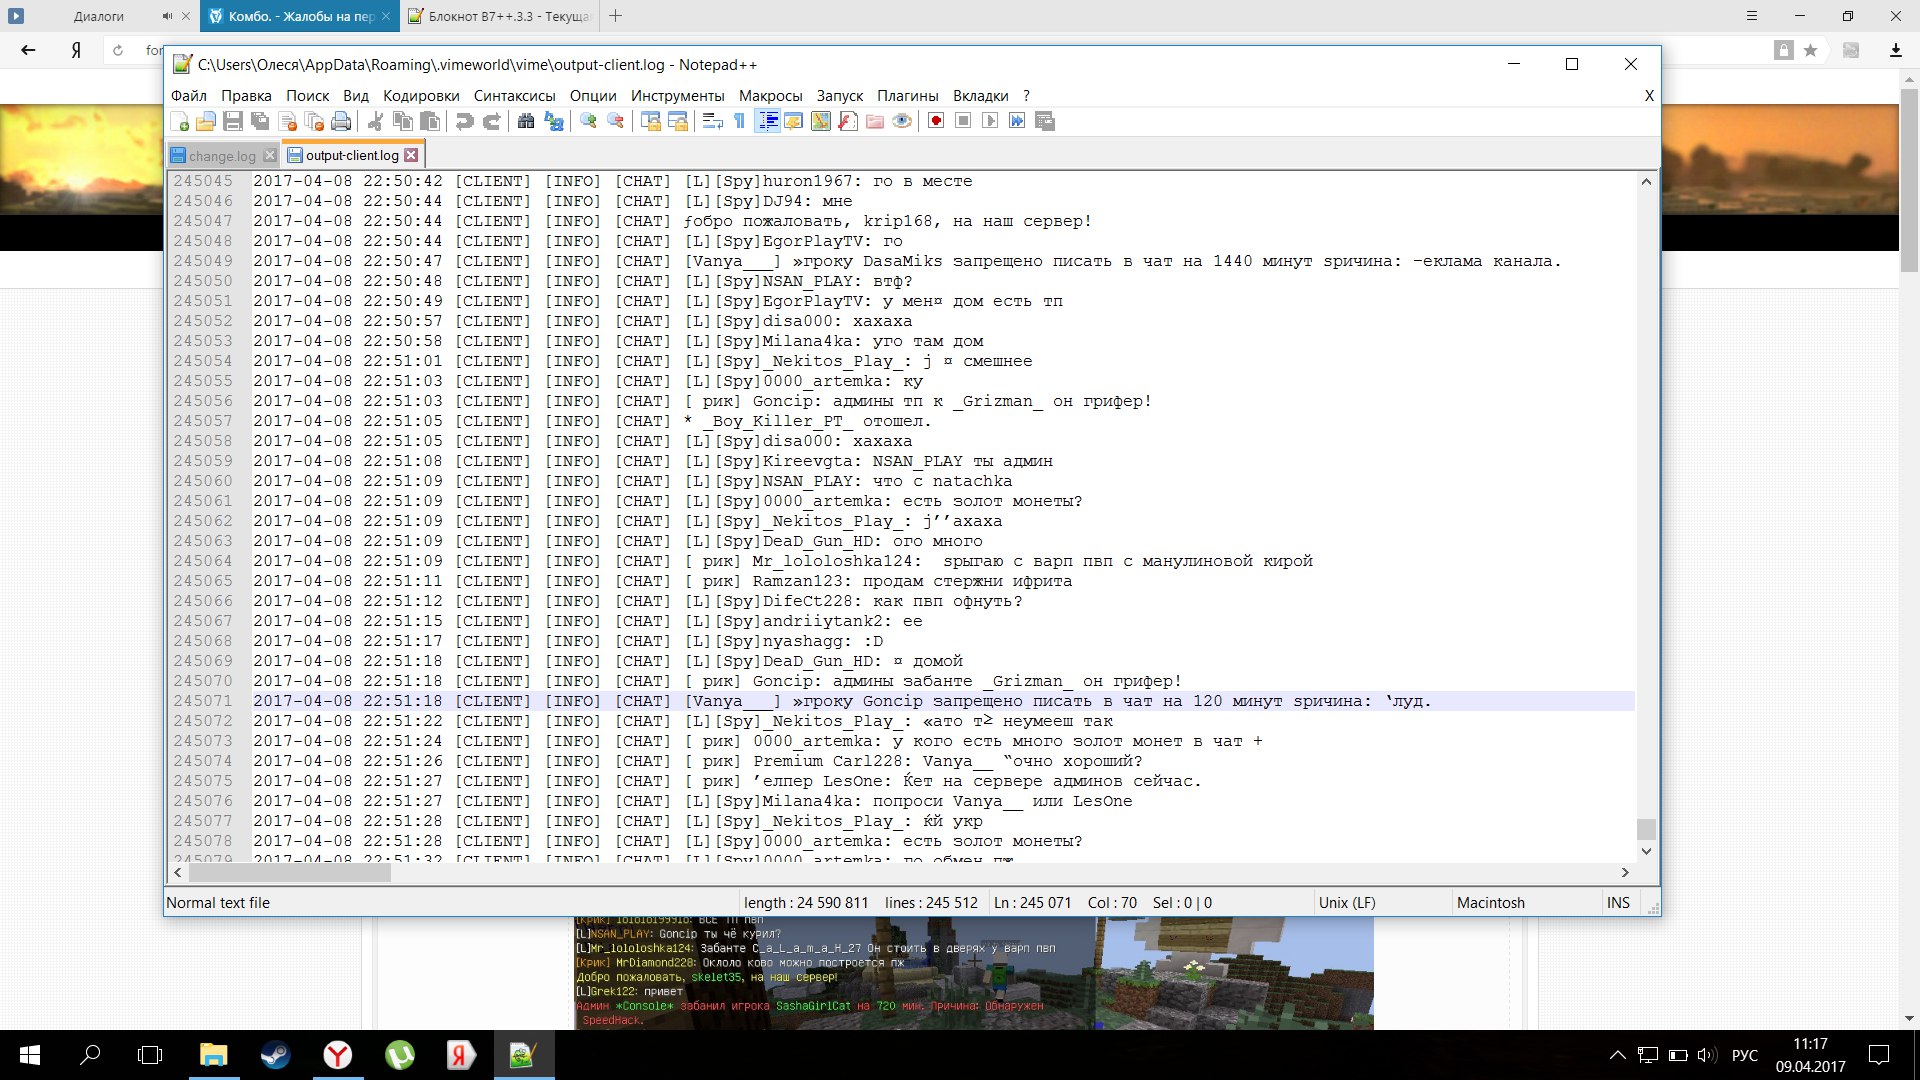Click the Save icon in toolbar

pos(232,121)
